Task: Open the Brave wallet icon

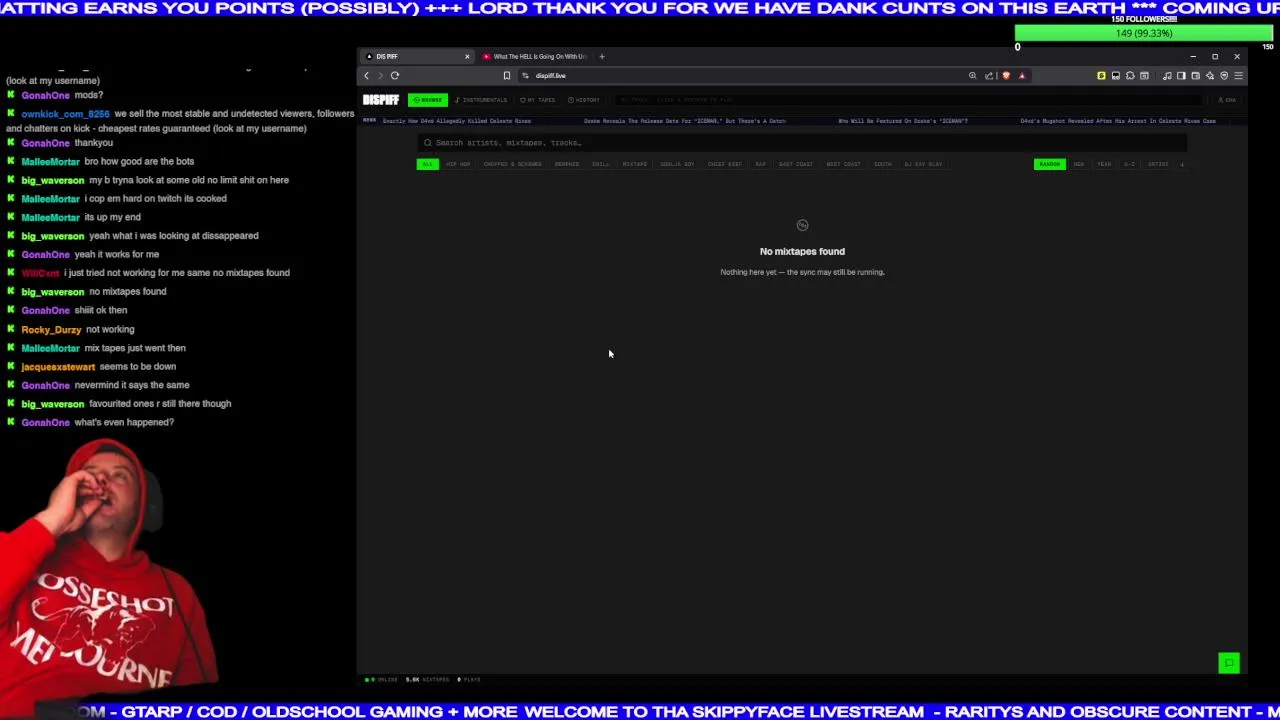Action: coord(1195,76)
